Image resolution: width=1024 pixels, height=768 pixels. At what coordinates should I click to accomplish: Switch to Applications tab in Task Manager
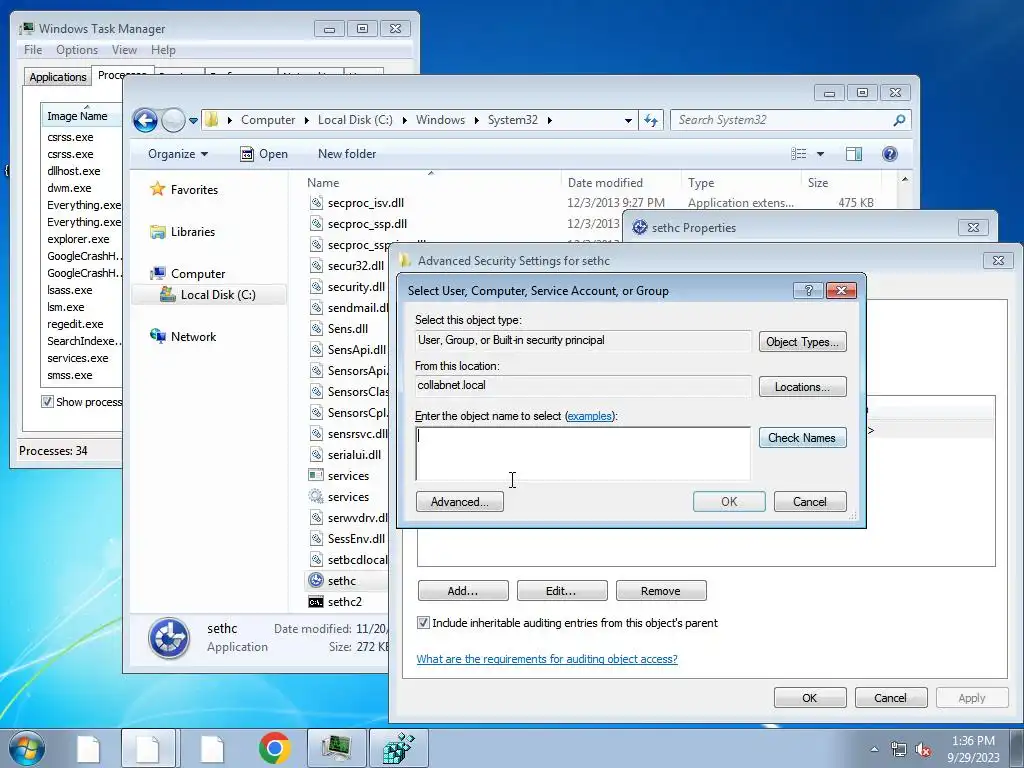(57, 76)
